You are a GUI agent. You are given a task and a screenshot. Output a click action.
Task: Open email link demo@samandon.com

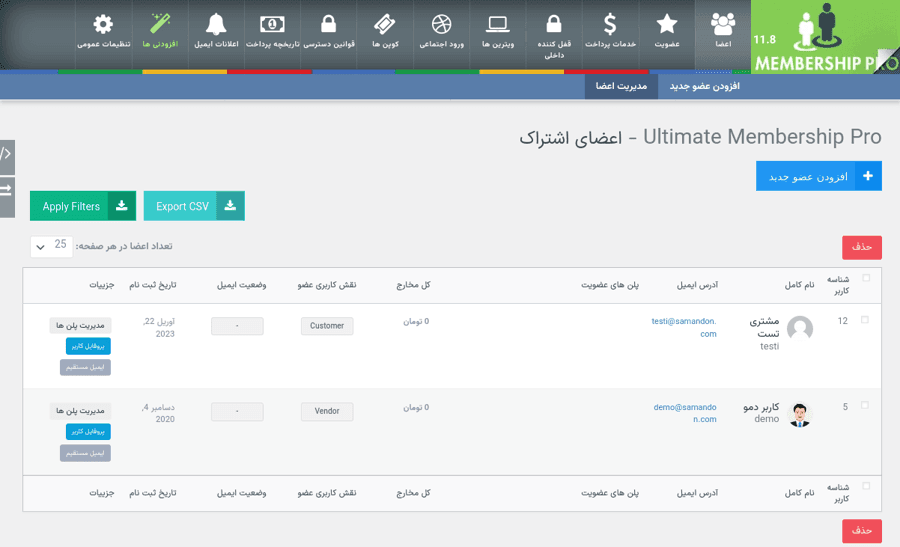tap(685, 413)
